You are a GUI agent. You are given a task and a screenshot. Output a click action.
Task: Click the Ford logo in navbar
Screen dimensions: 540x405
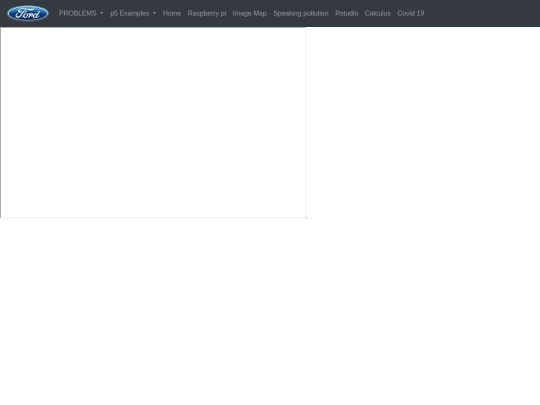[28, 13]
